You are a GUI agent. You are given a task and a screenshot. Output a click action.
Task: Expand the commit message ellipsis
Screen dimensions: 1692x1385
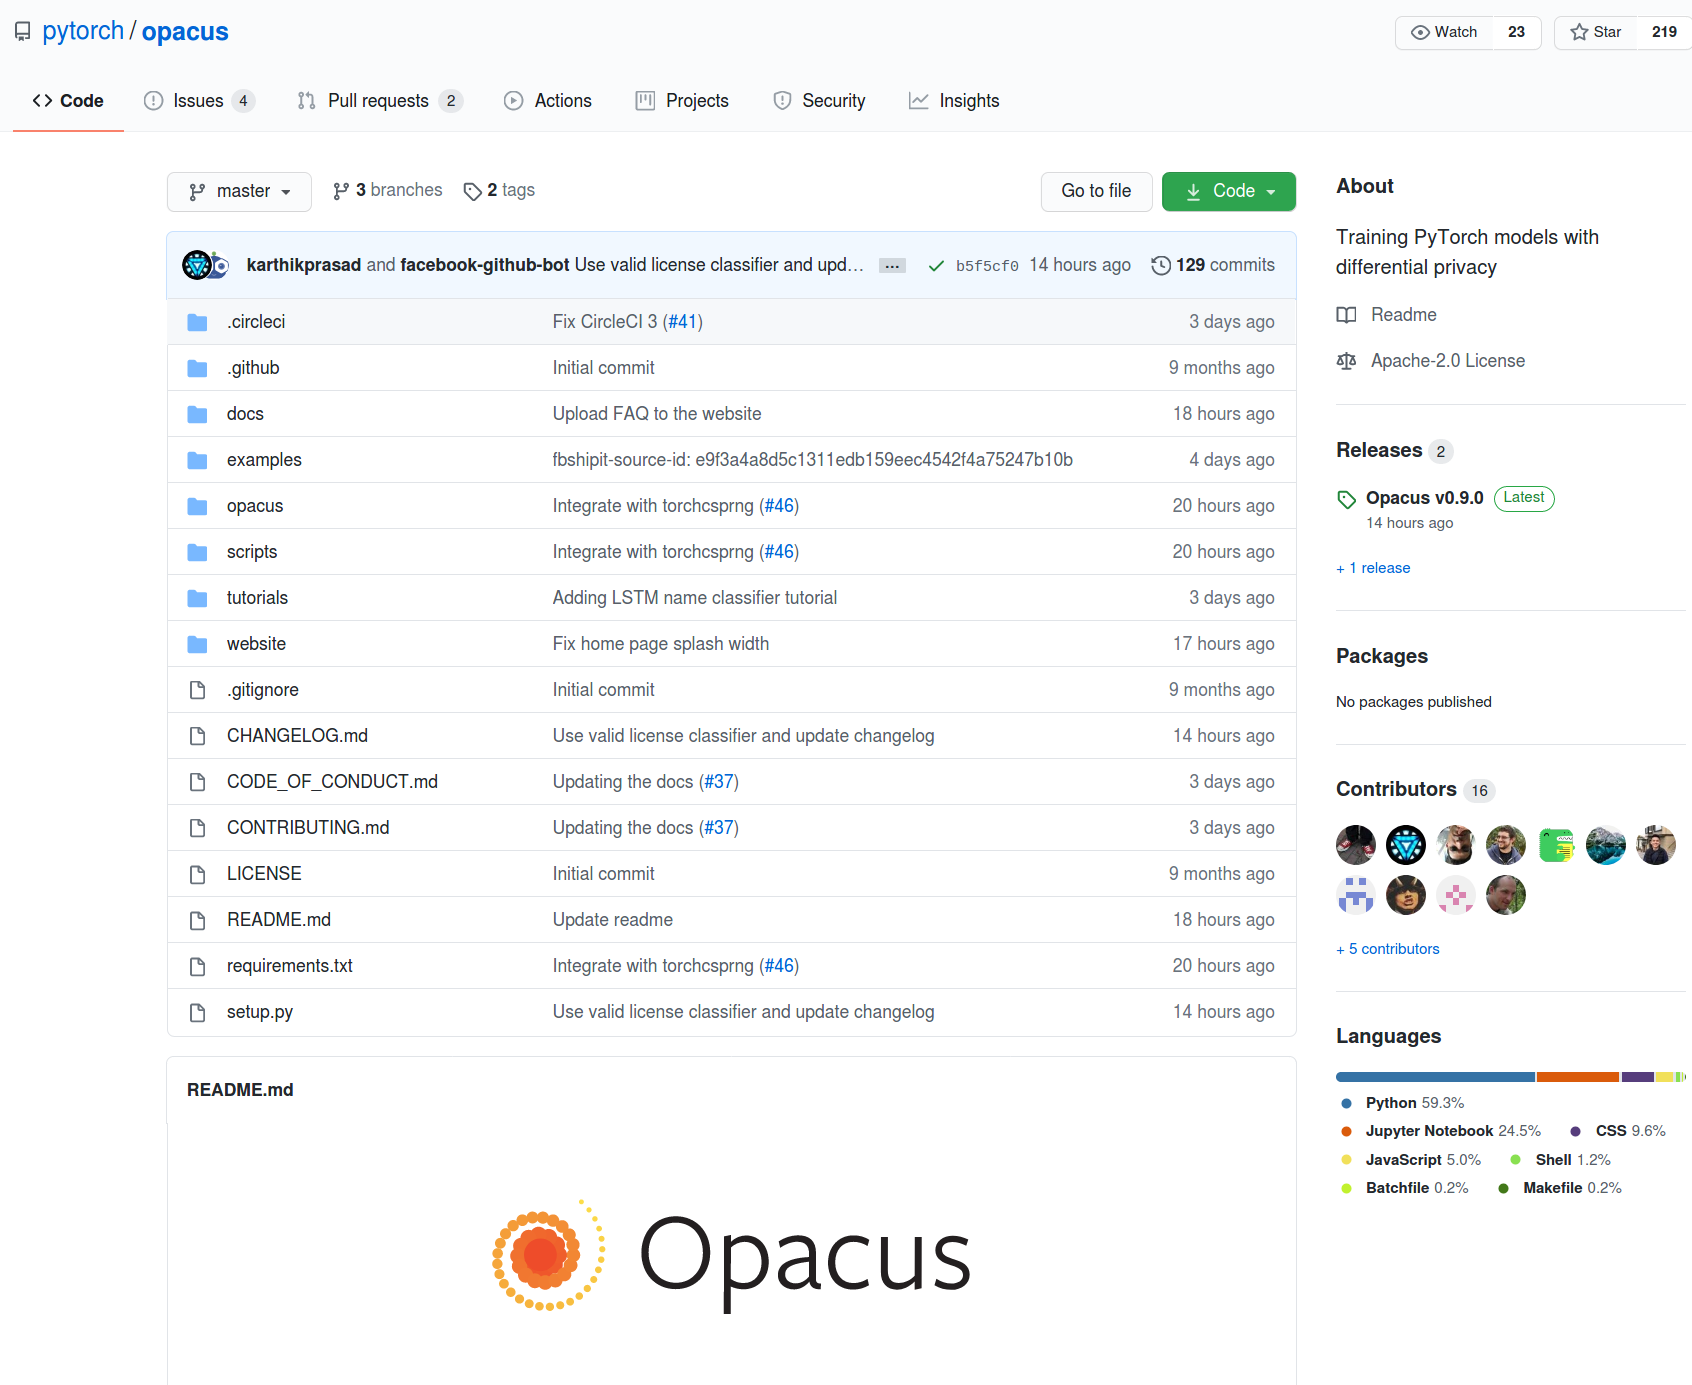tap(892, 266)
